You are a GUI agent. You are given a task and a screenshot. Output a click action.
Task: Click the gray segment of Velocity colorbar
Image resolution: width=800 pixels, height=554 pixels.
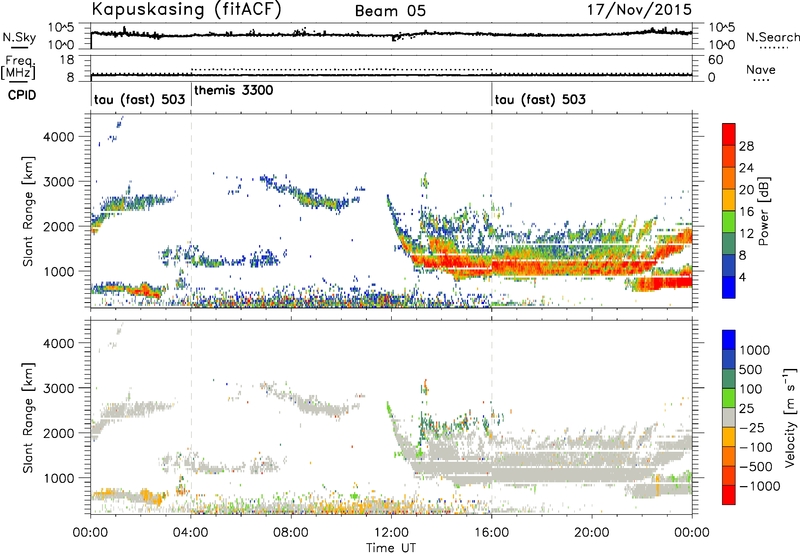[x=729, y=417]
